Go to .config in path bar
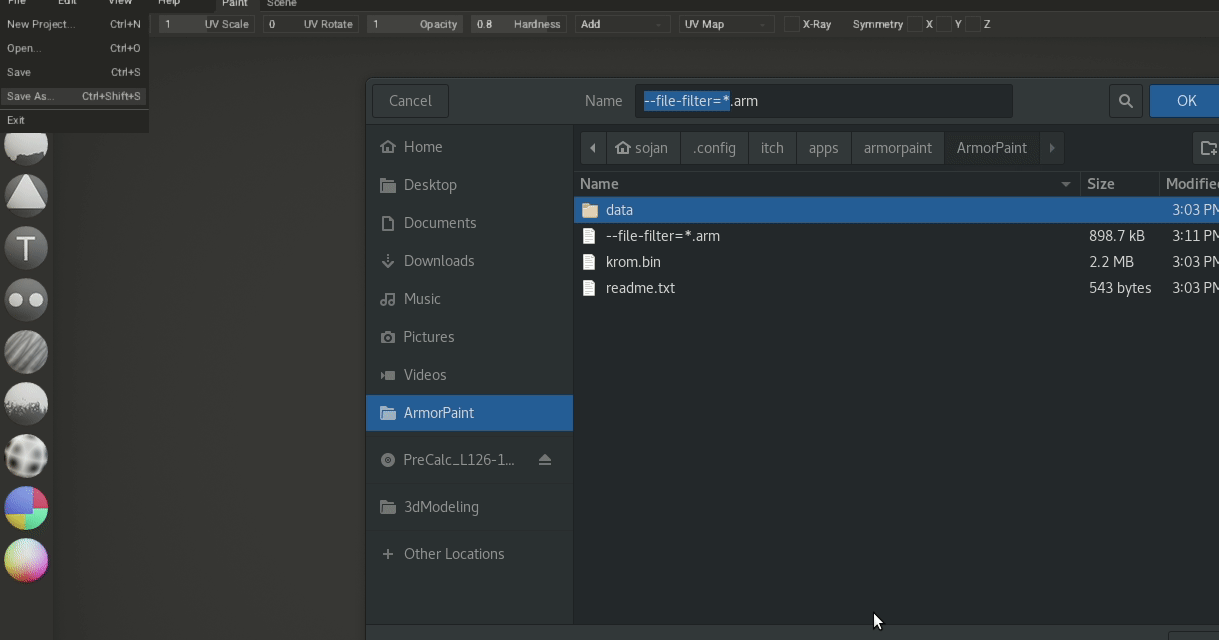The image size is (1219, 640). point(714,148)
